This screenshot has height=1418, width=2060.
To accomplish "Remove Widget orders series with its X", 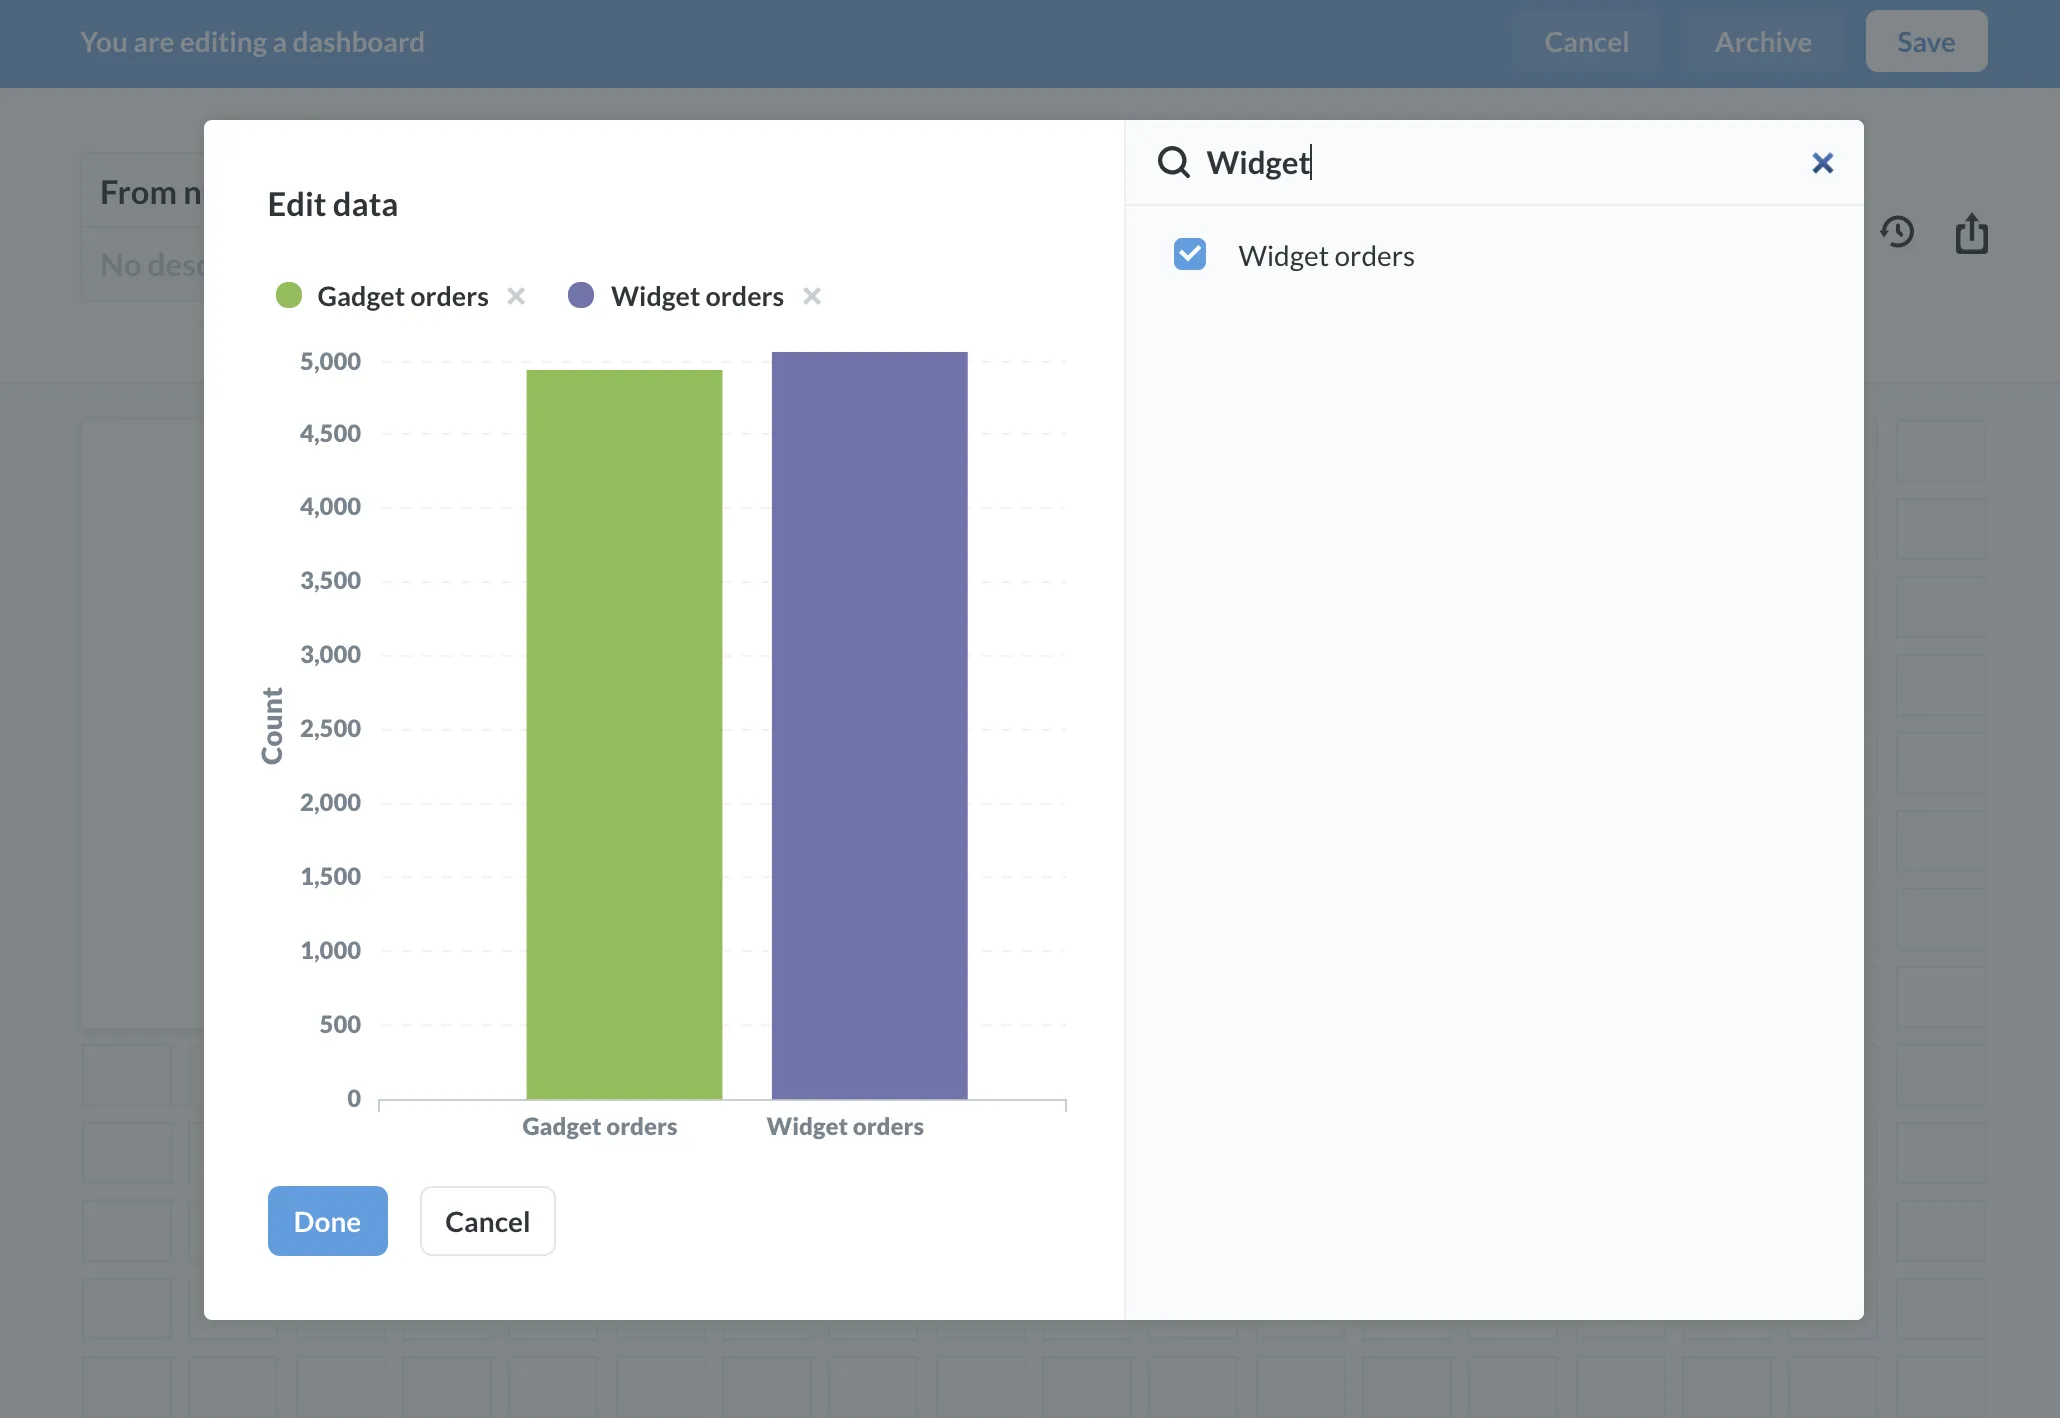I will [x=812, y=296].
